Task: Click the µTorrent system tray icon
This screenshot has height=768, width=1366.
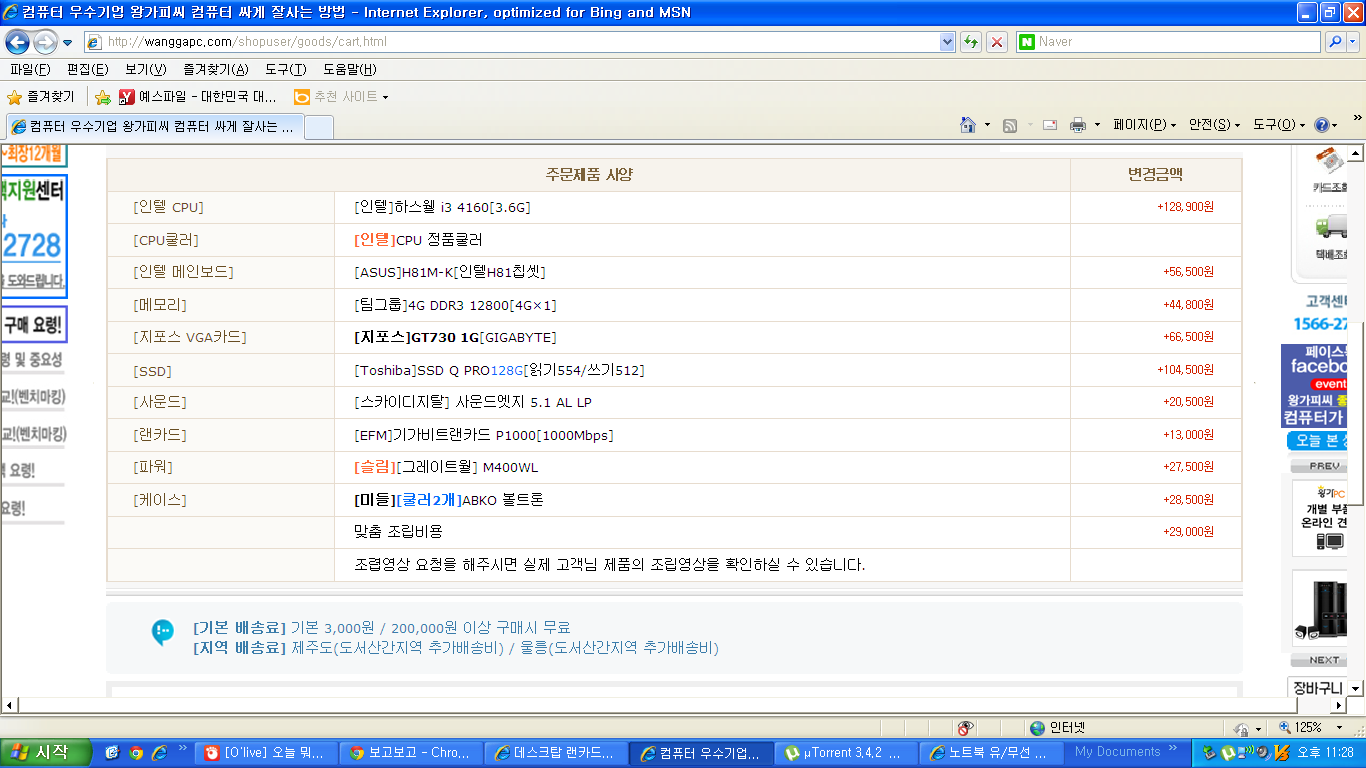Action: tap(1228, 753)
